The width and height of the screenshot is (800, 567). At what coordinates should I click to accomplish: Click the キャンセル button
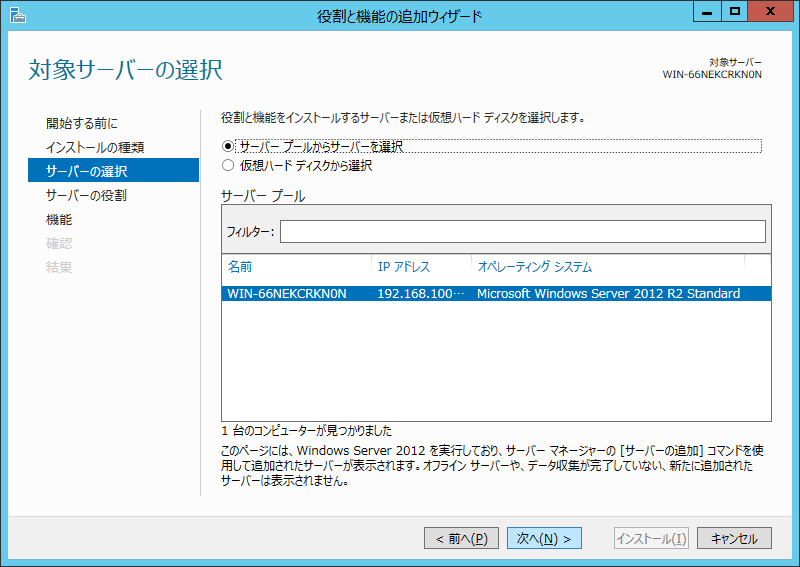pos(734,538)
